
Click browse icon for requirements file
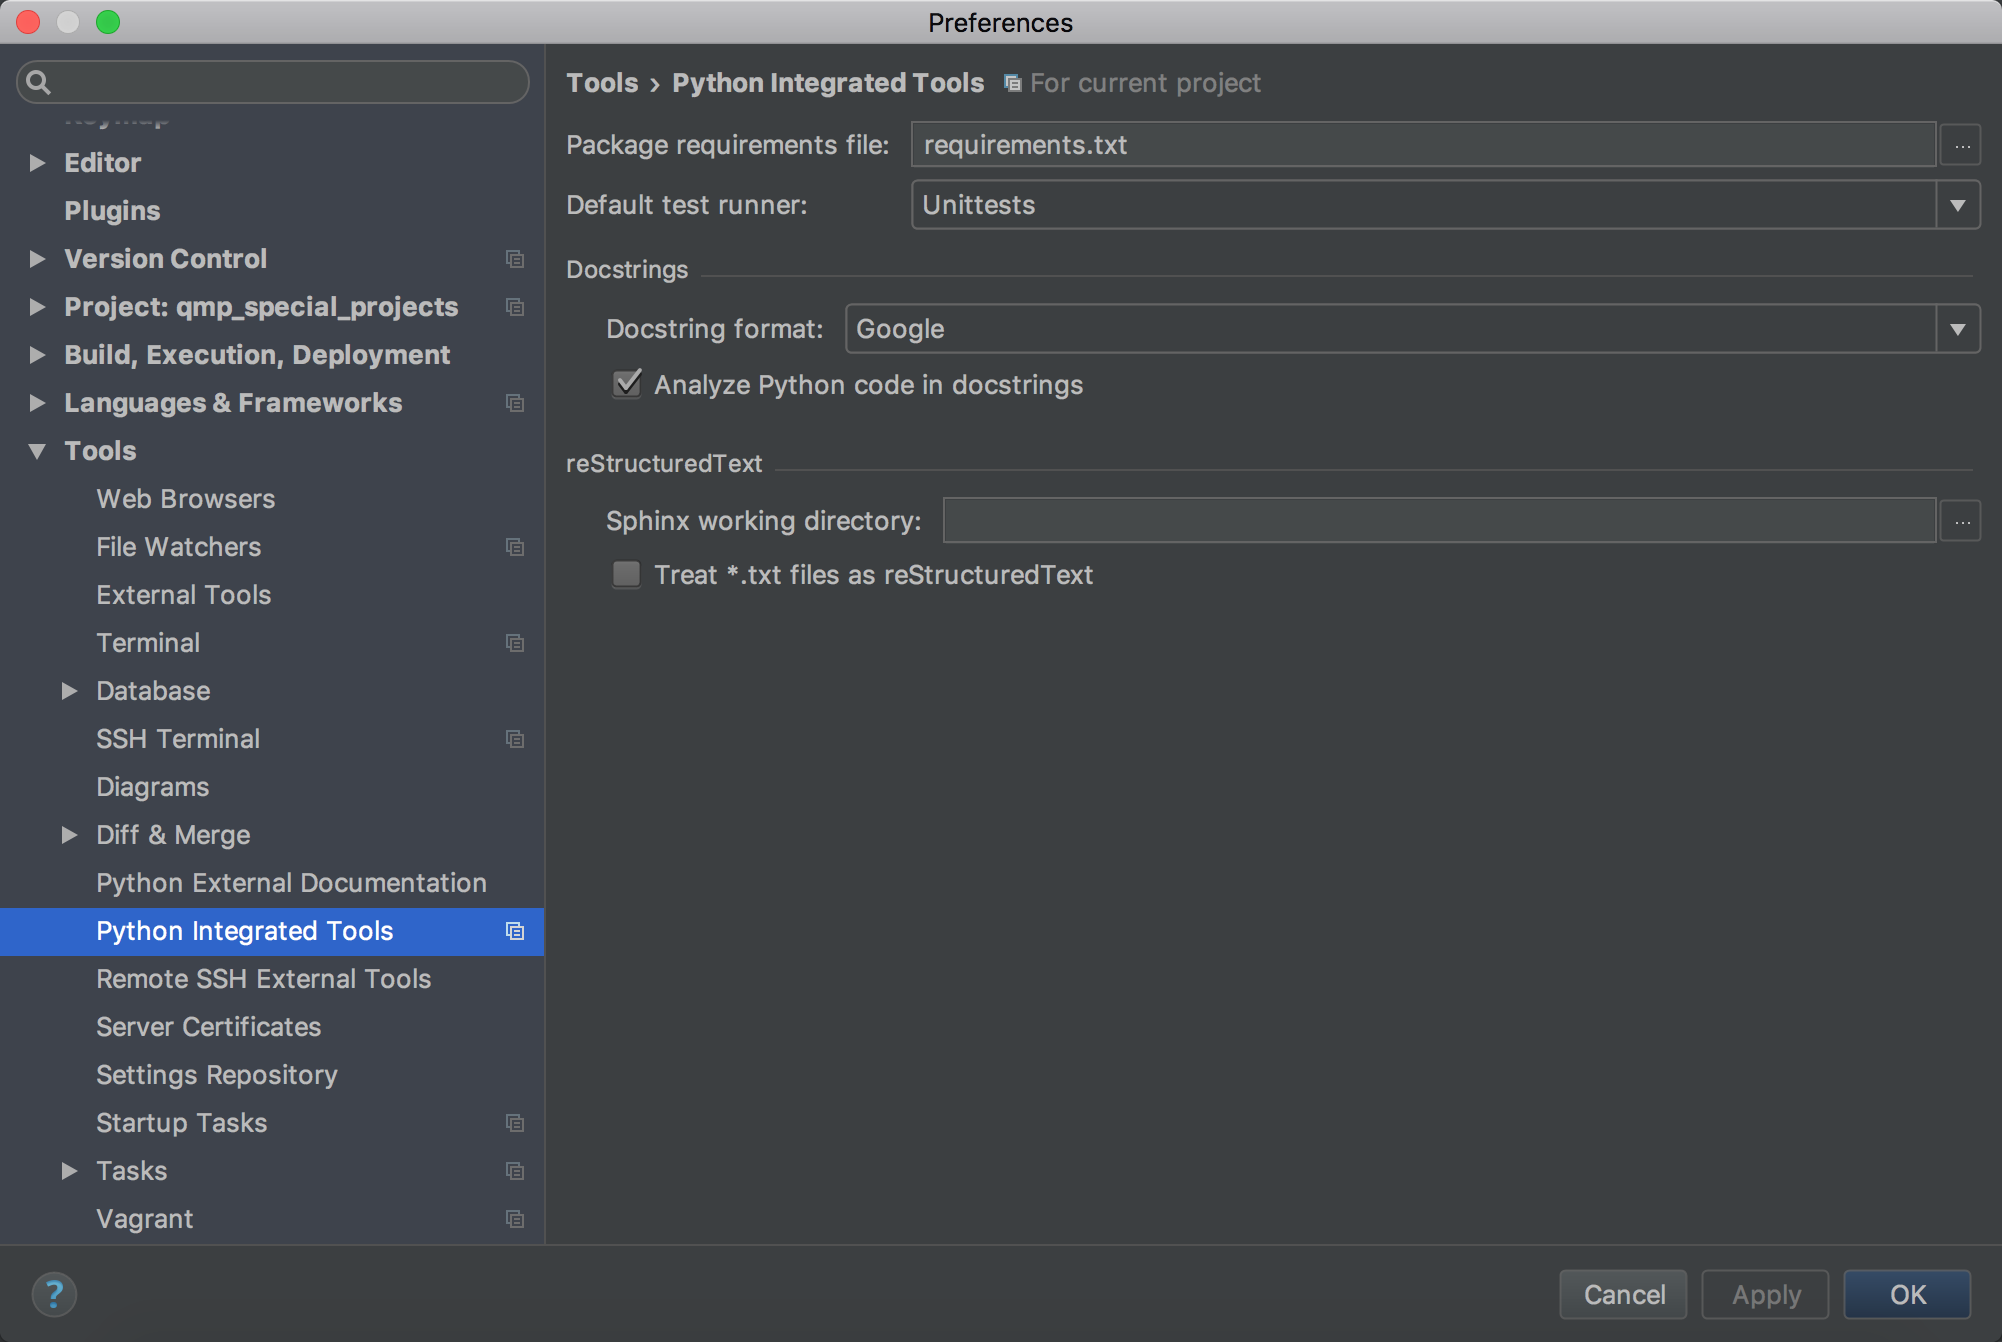(1961, 146)
